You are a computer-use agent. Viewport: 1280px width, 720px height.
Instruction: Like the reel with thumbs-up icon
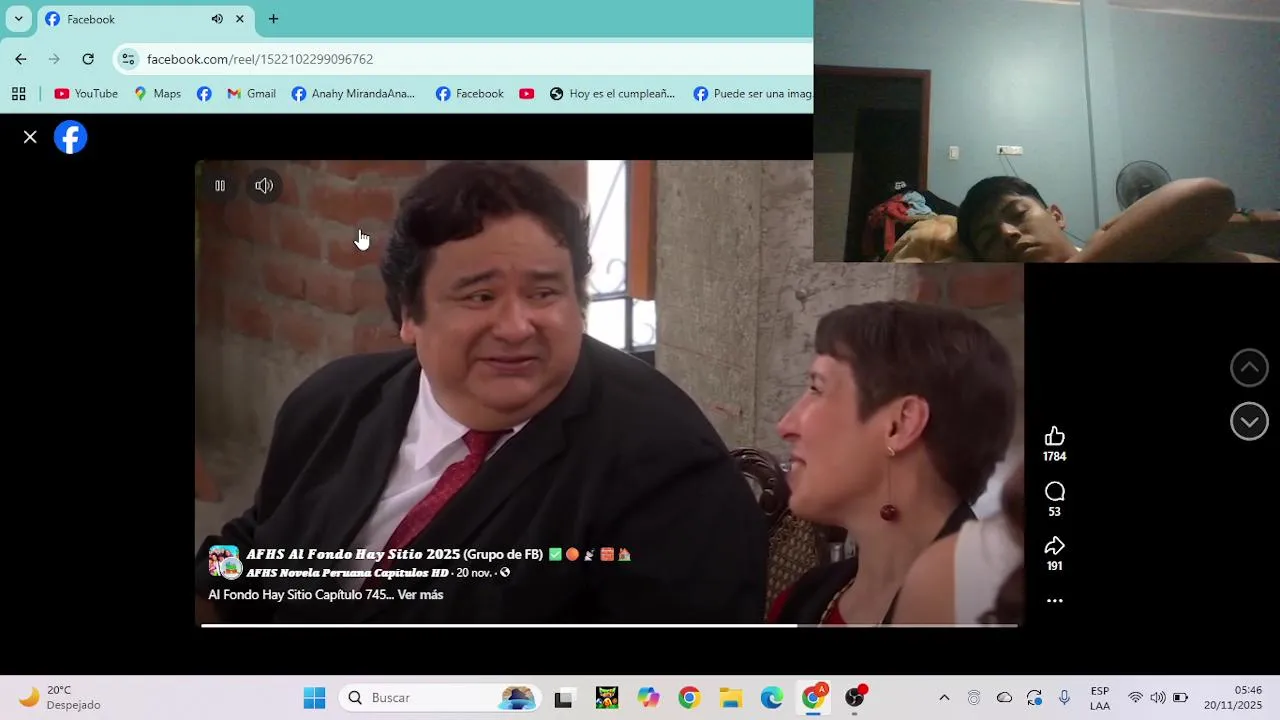tap(1054, 436)
